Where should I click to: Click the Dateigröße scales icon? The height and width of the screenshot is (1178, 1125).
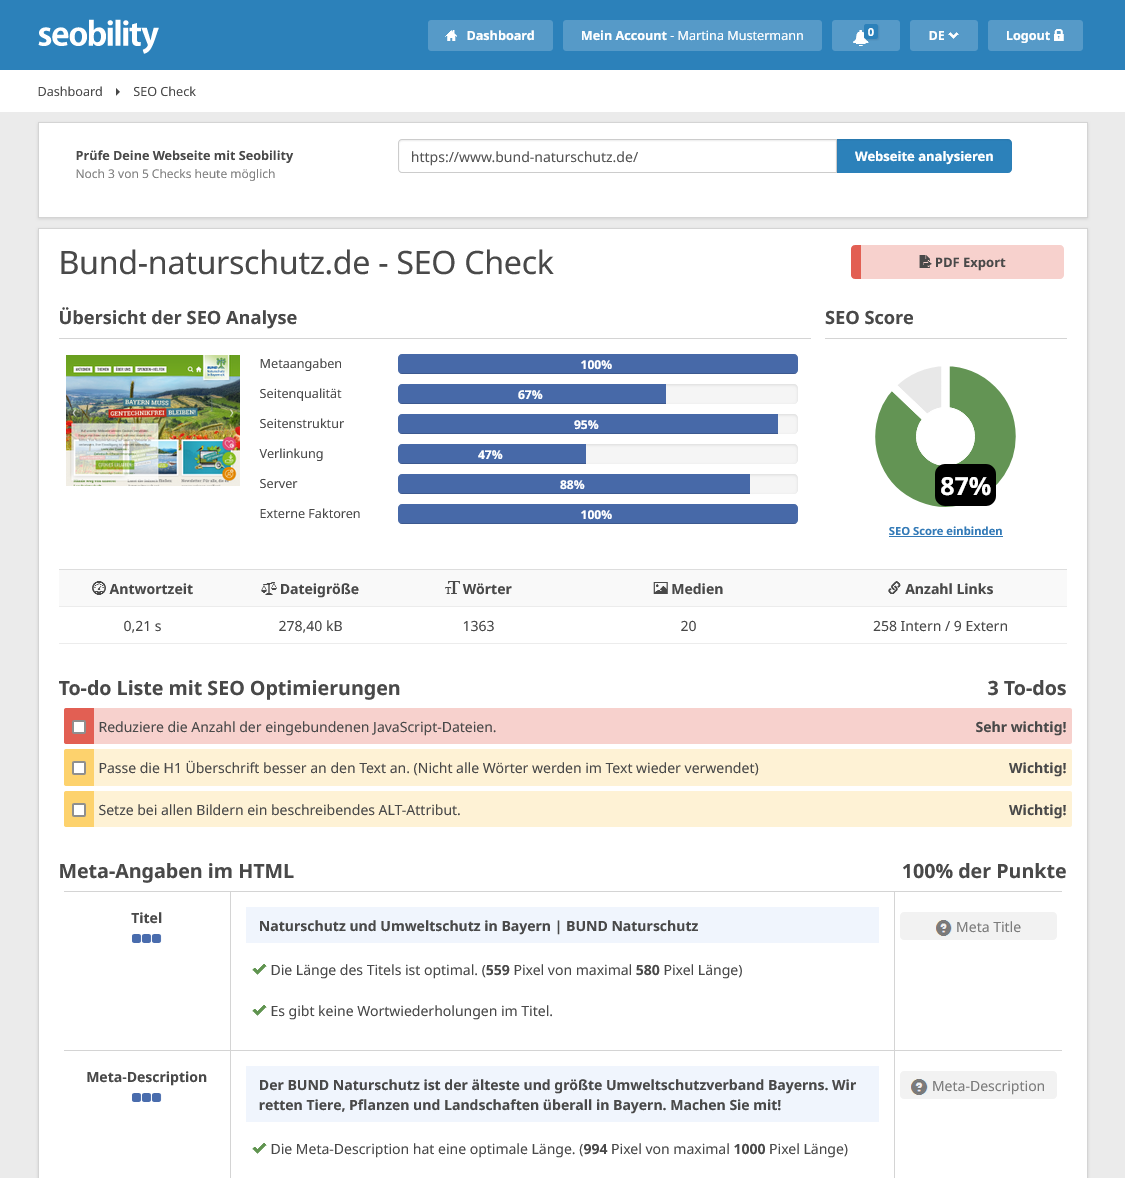[268, 588]
